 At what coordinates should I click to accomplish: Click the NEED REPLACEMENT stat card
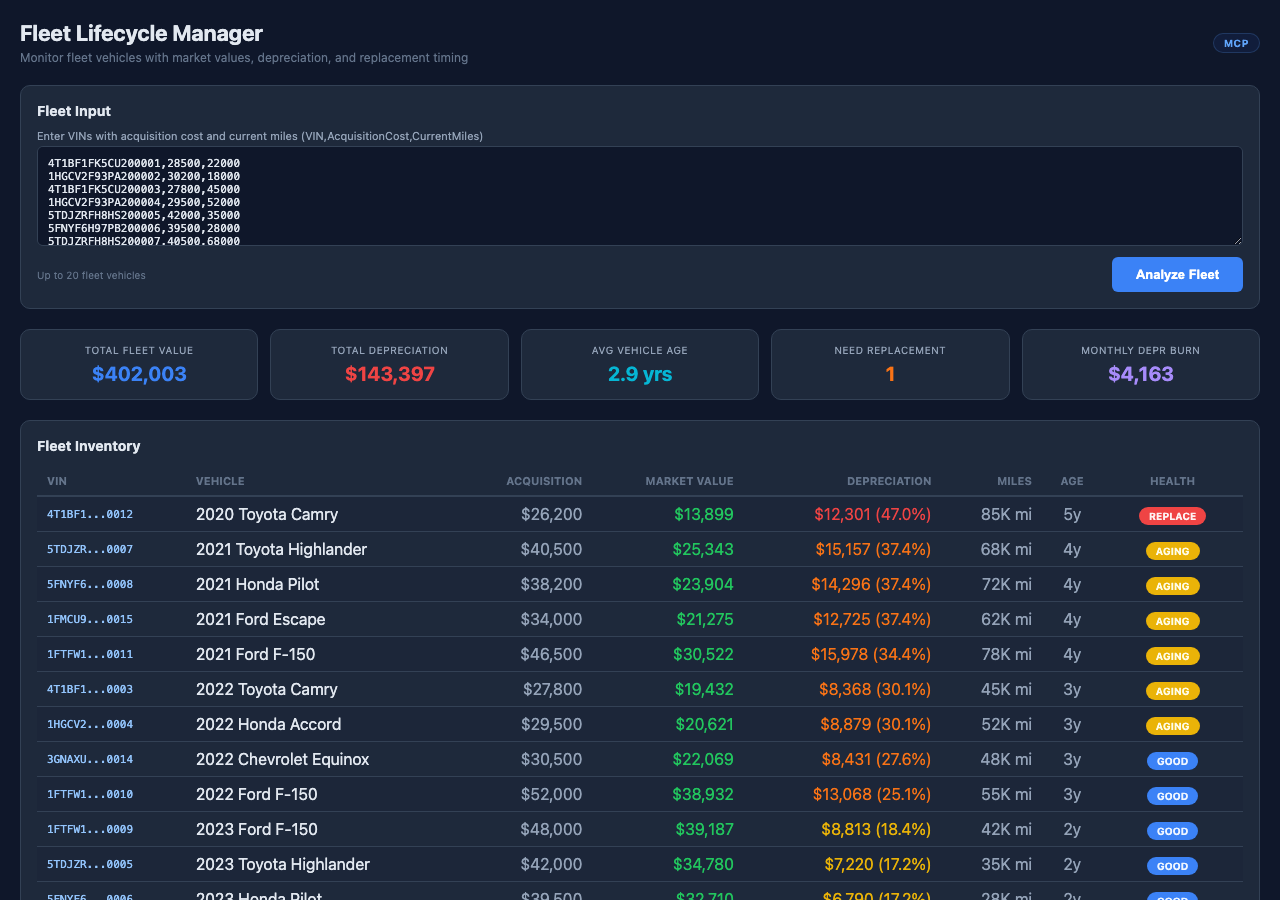click(x=890, y=364)
